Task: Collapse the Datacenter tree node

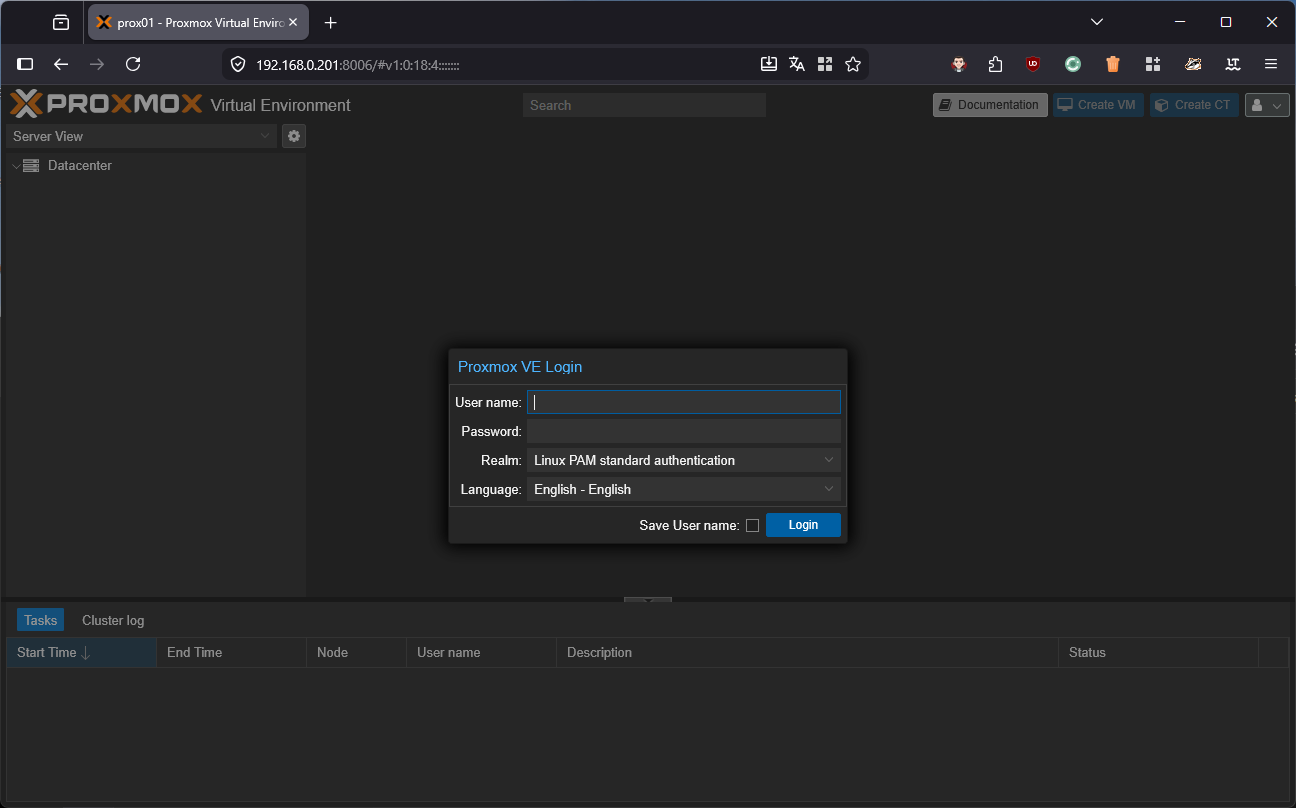Action: (15, 166)
